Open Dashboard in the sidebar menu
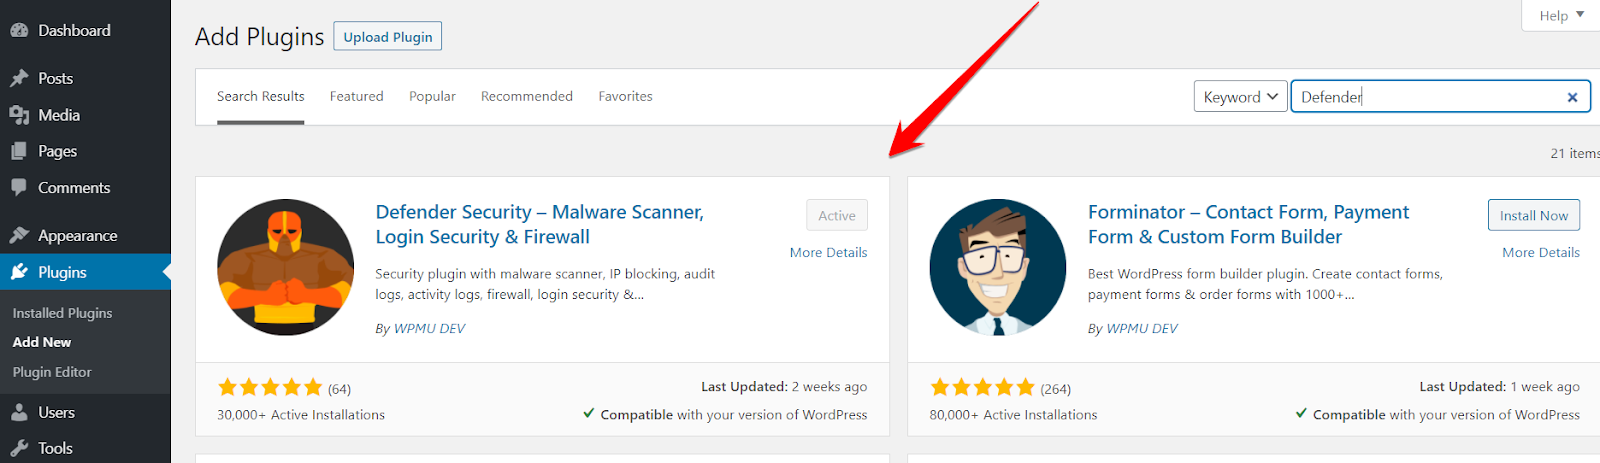The width and height of the screenshot is (1600, 463). point(85,31)
